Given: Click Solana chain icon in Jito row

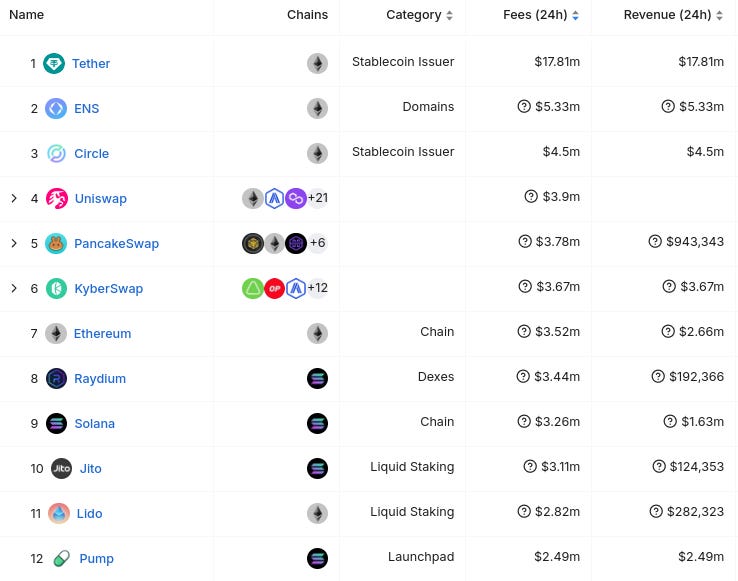Looking at the screenshot, I should click(318, 468).
